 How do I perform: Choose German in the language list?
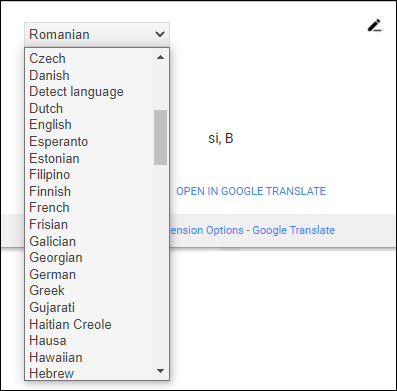point(88,274)
